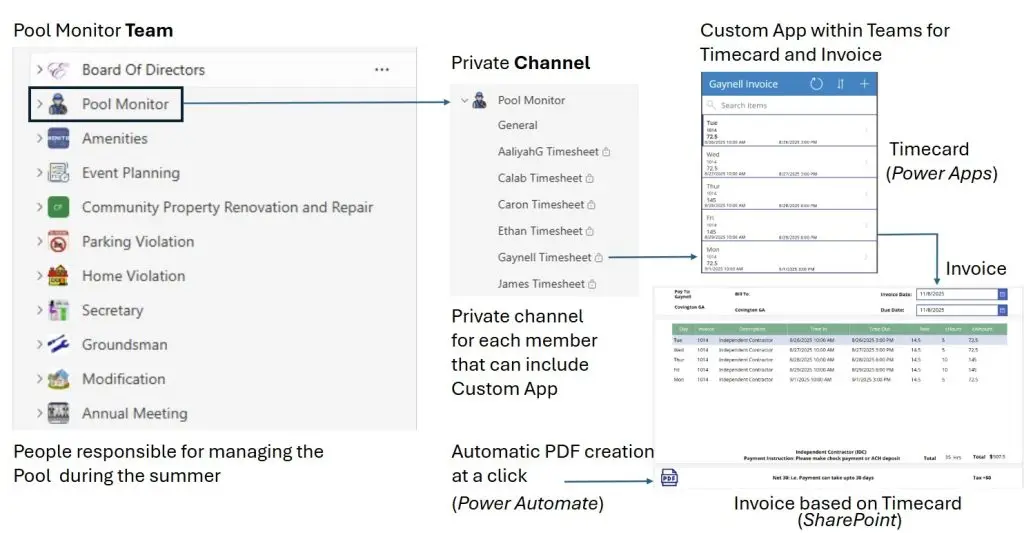Open the Thur timecard entry
Viewport: 1024px width, 533px height.
pos(789,194)
